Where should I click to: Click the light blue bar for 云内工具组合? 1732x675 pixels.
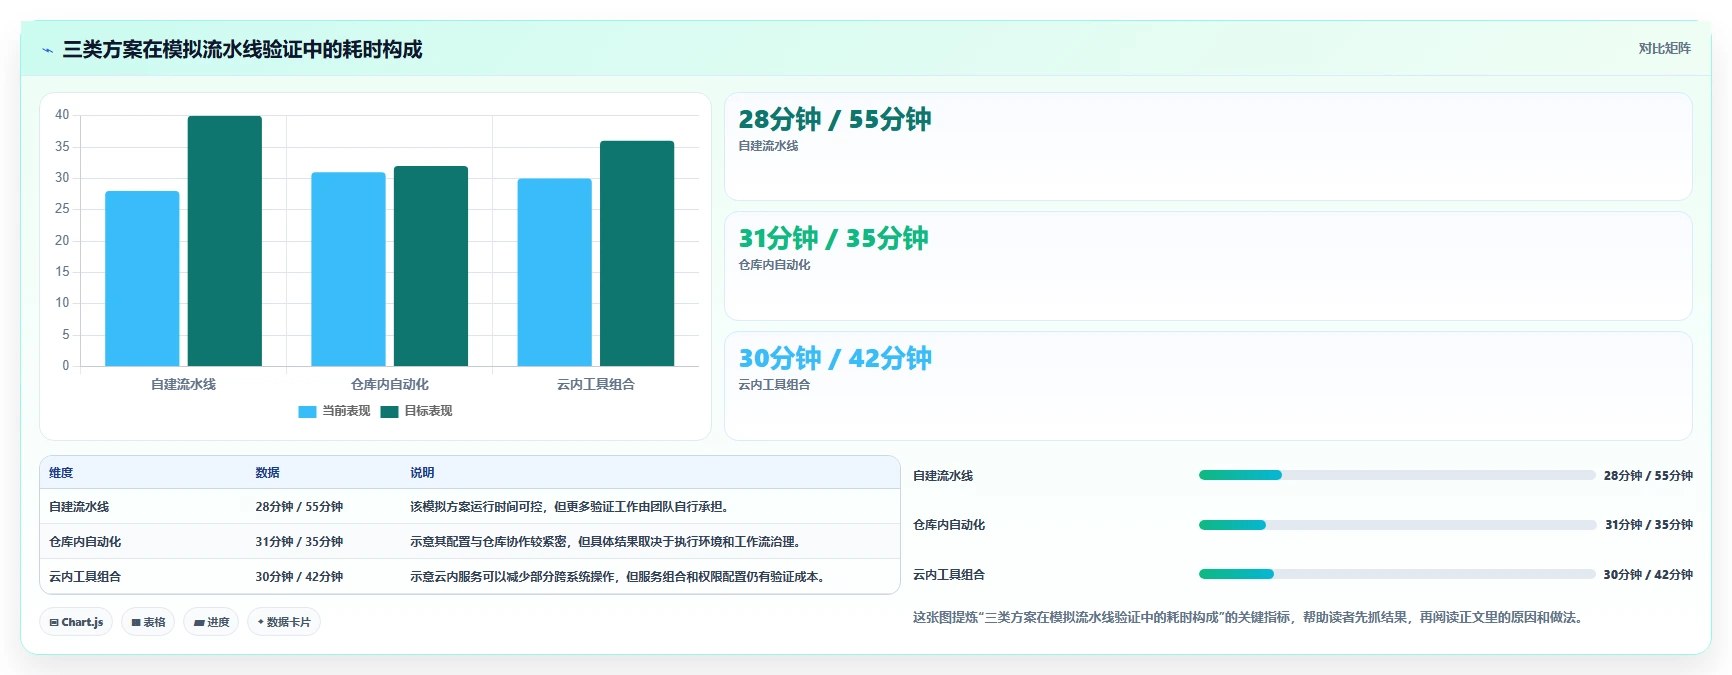point(554,272)
